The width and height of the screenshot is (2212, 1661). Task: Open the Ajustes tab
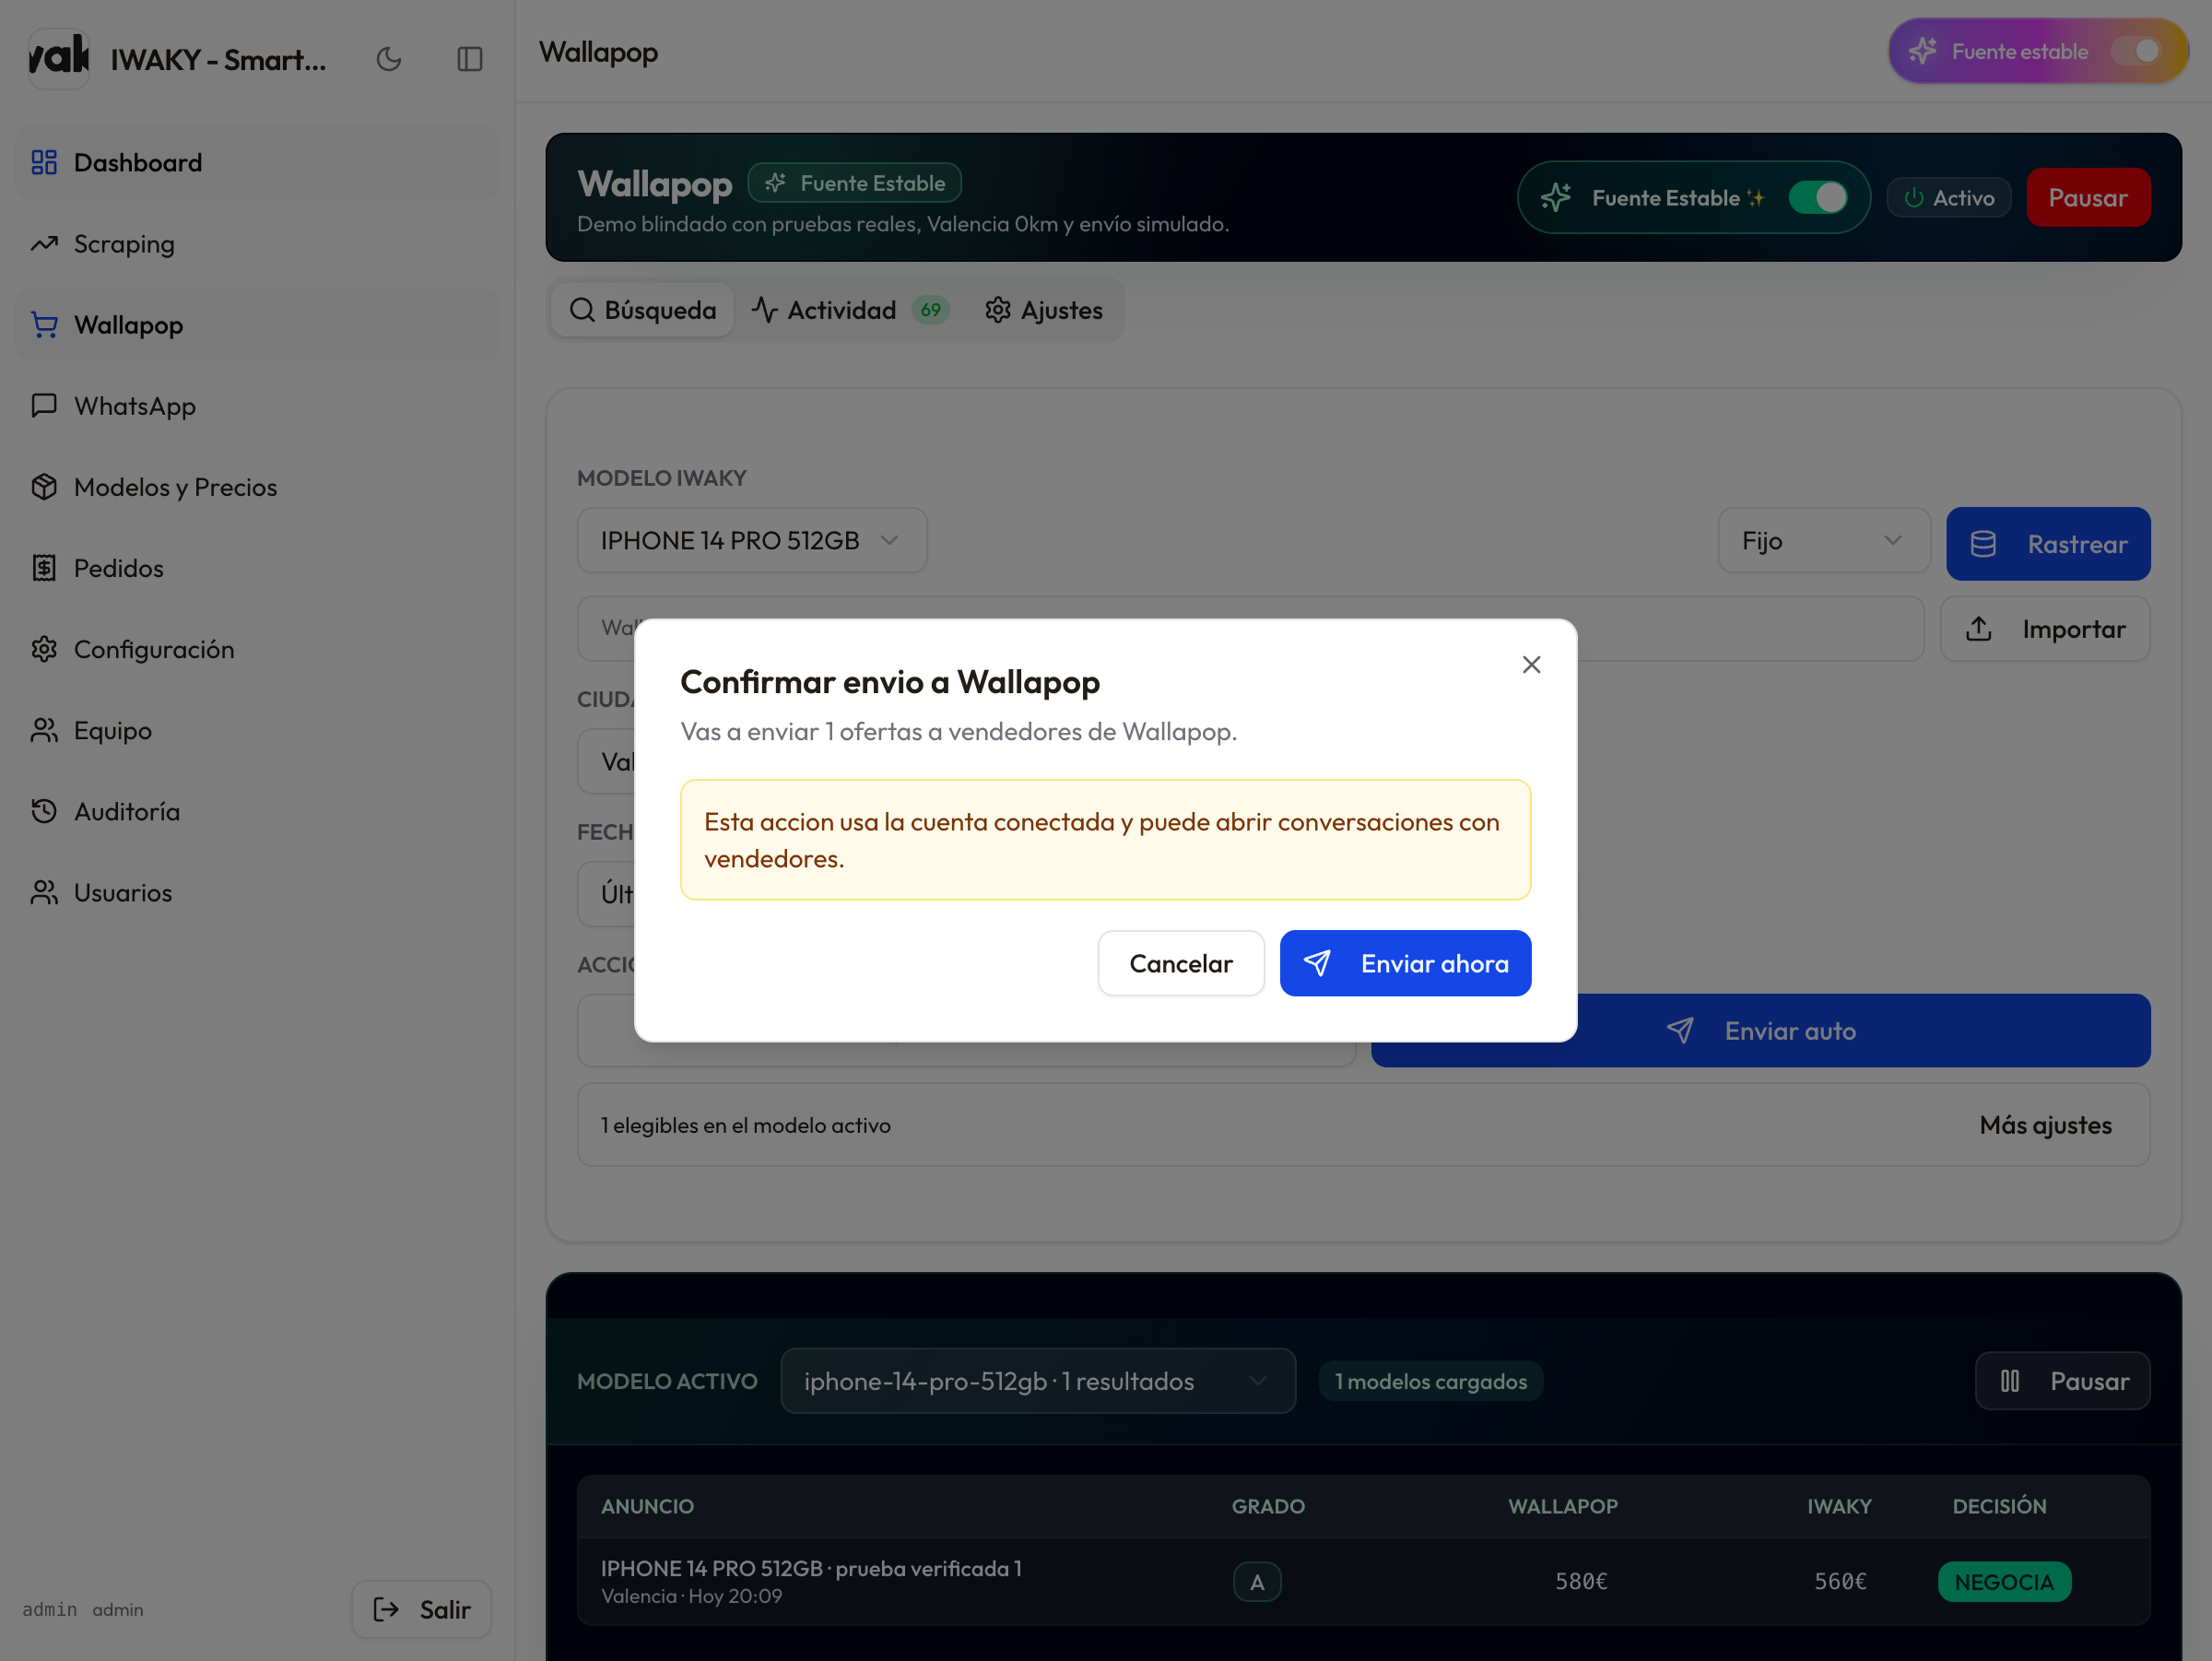[x=1043, y=310]
